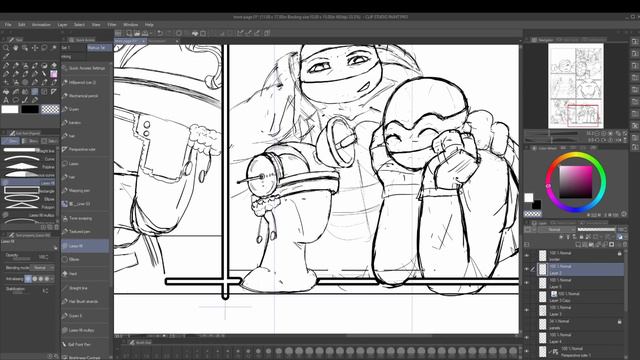
Task: Hide Layer 2 with its eye icon
Action: click(527, 269)
